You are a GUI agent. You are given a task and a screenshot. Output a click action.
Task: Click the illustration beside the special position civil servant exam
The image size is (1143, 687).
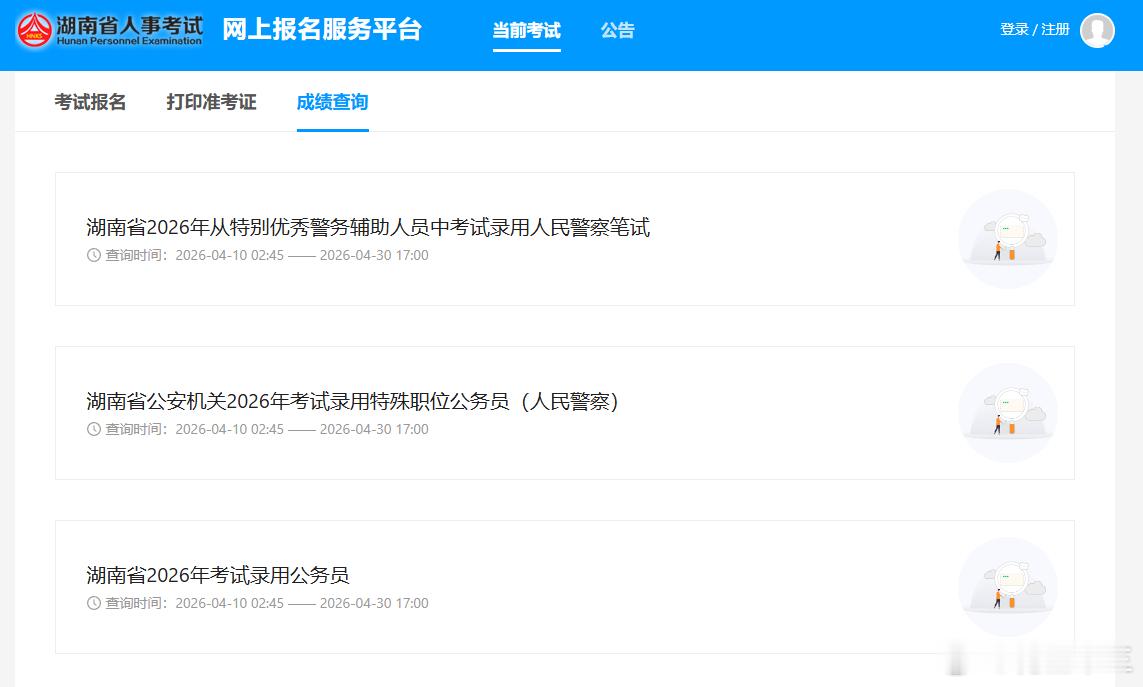[1007, 412]
